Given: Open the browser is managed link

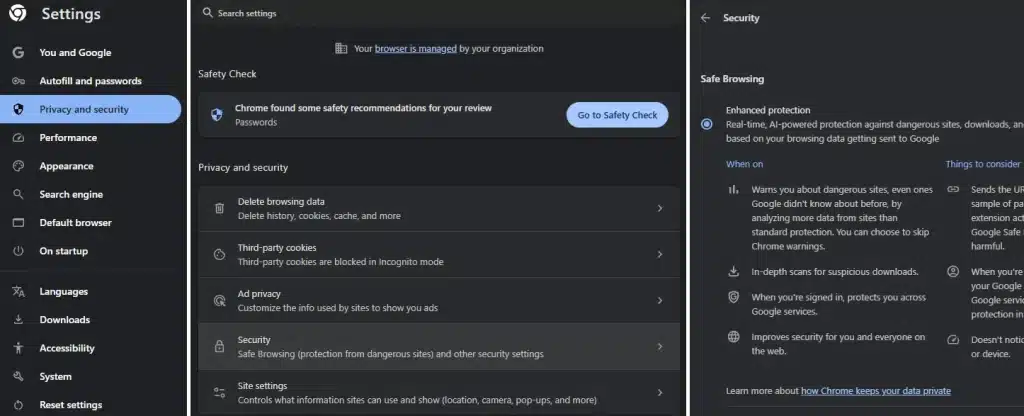Looking at the screenshot, I should coord(415,48).
